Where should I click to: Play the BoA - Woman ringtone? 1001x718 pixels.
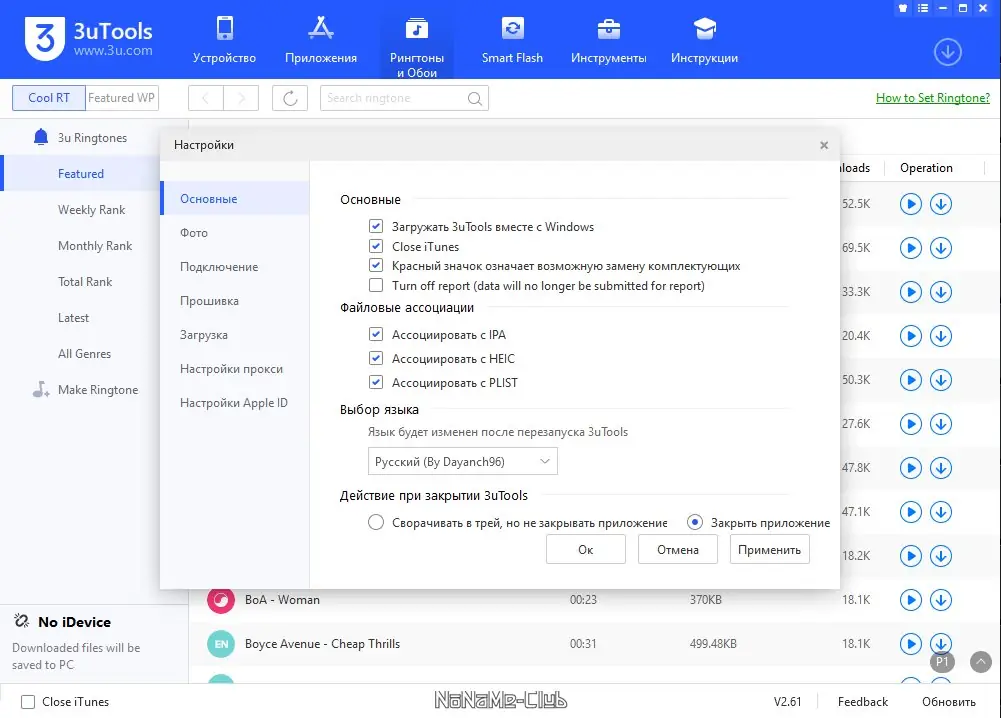tap(910, 600)
